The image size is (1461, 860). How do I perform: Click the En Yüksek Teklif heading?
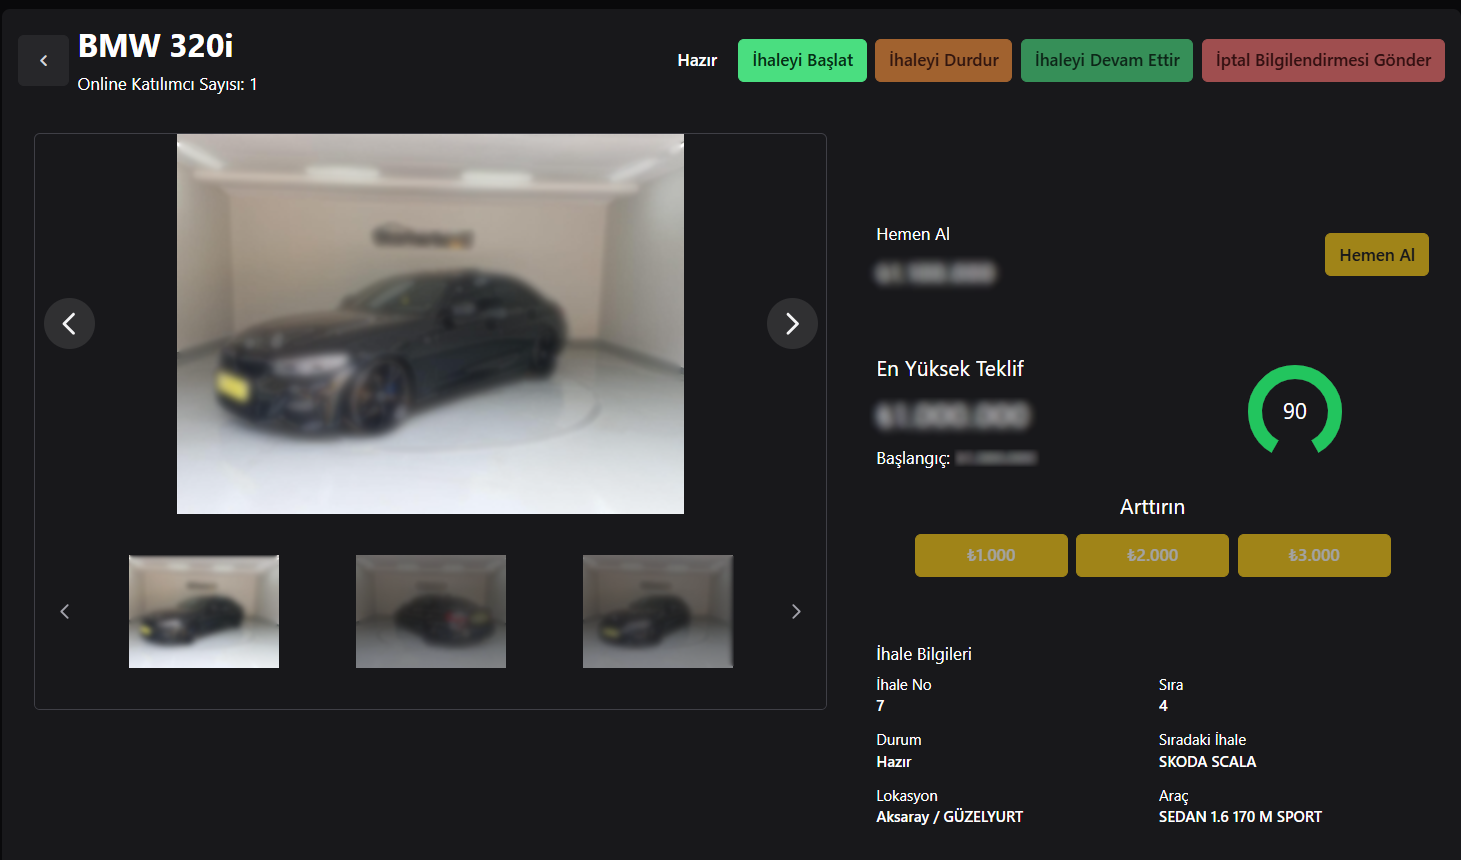tap(950, 369)
